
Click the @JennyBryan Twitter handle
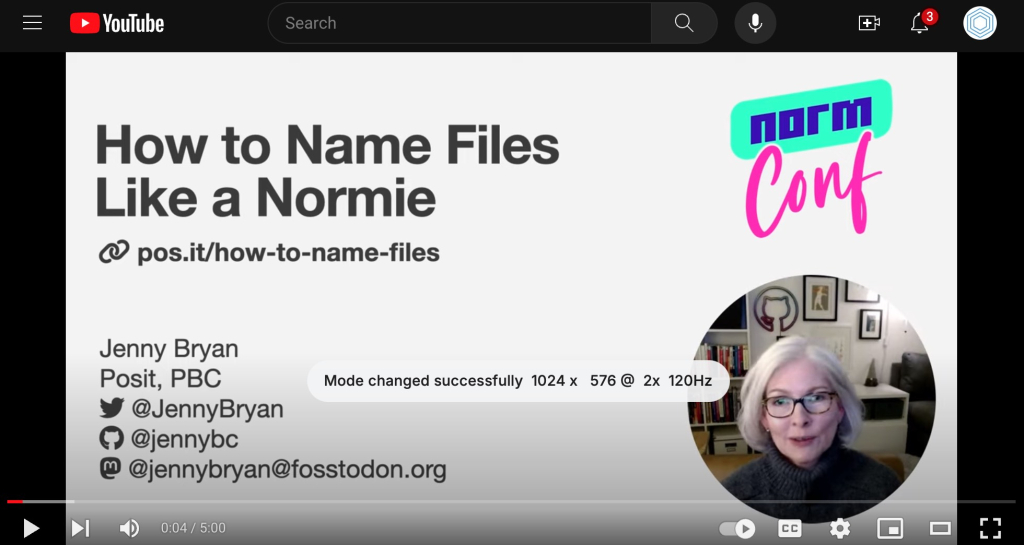point(207,409)
